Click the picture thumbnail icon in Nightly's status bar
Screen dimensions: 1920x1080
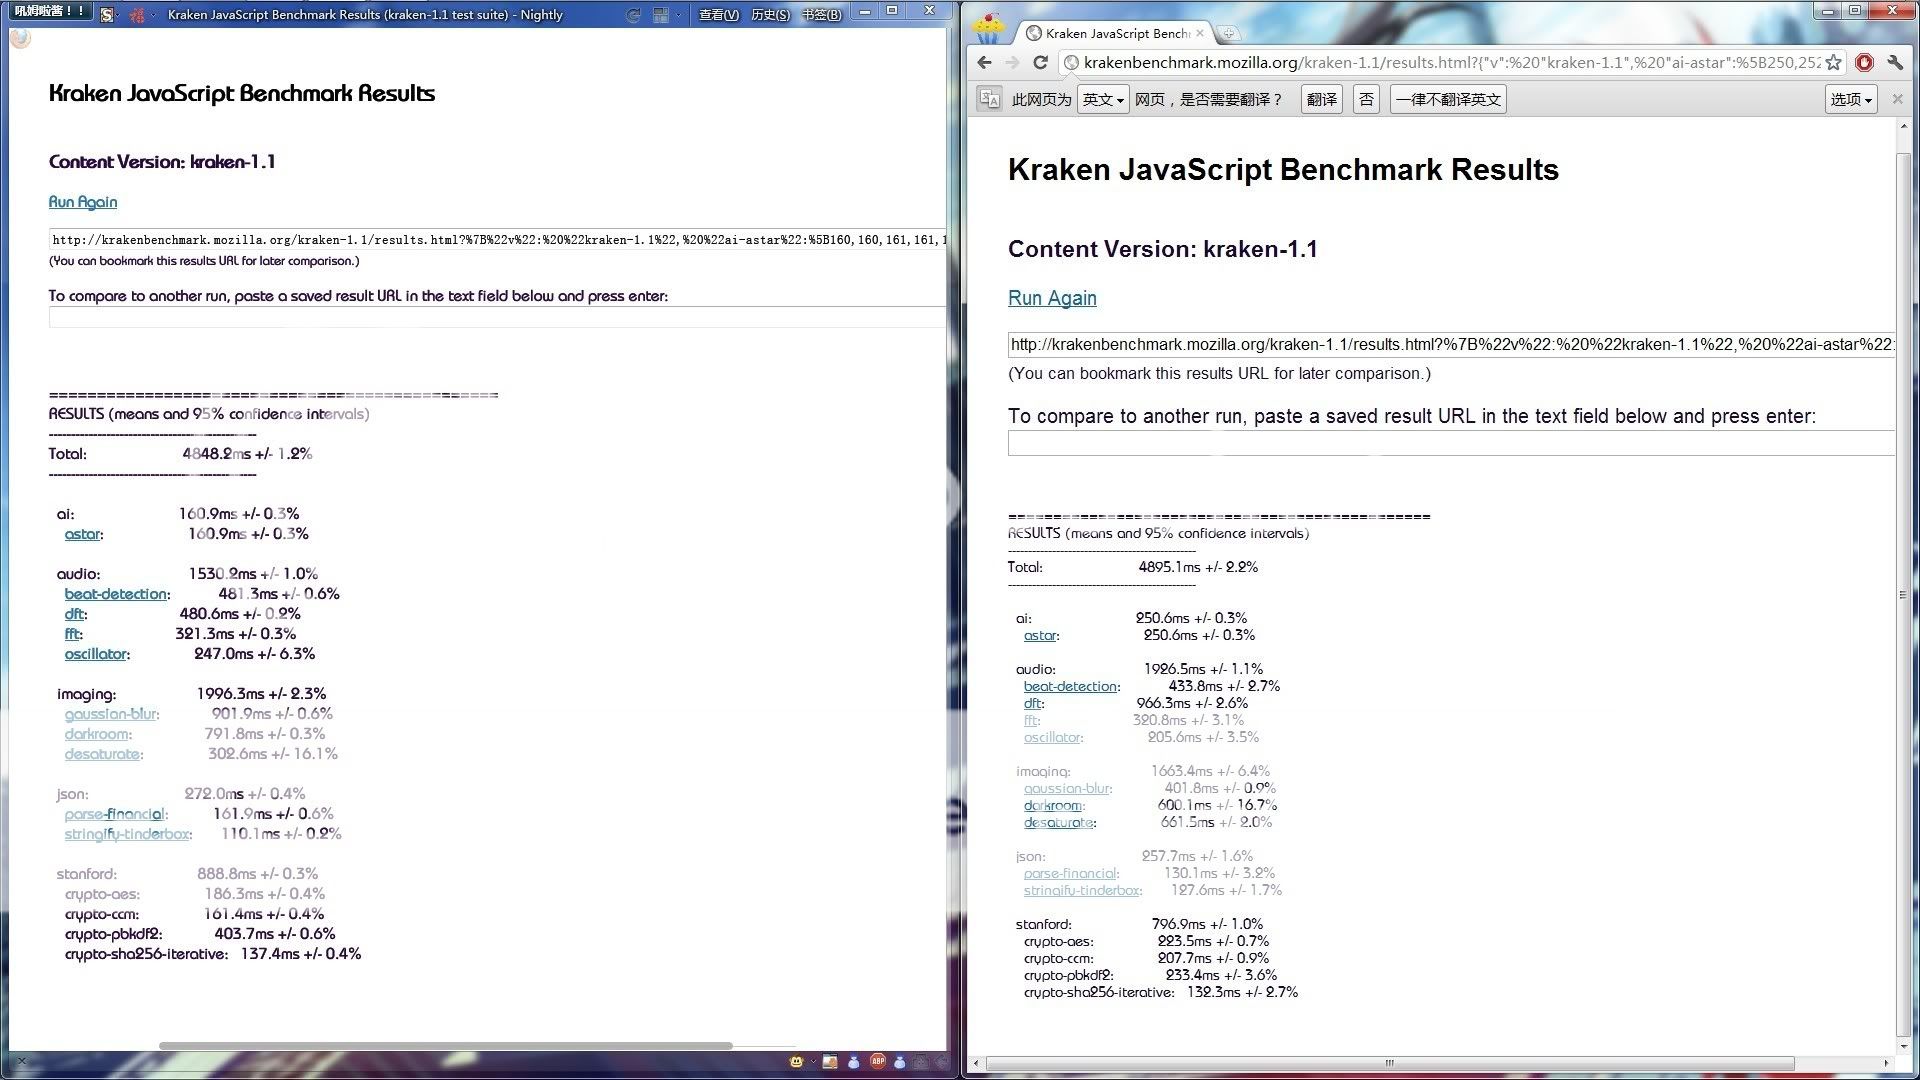click(x=830, y=1061)
